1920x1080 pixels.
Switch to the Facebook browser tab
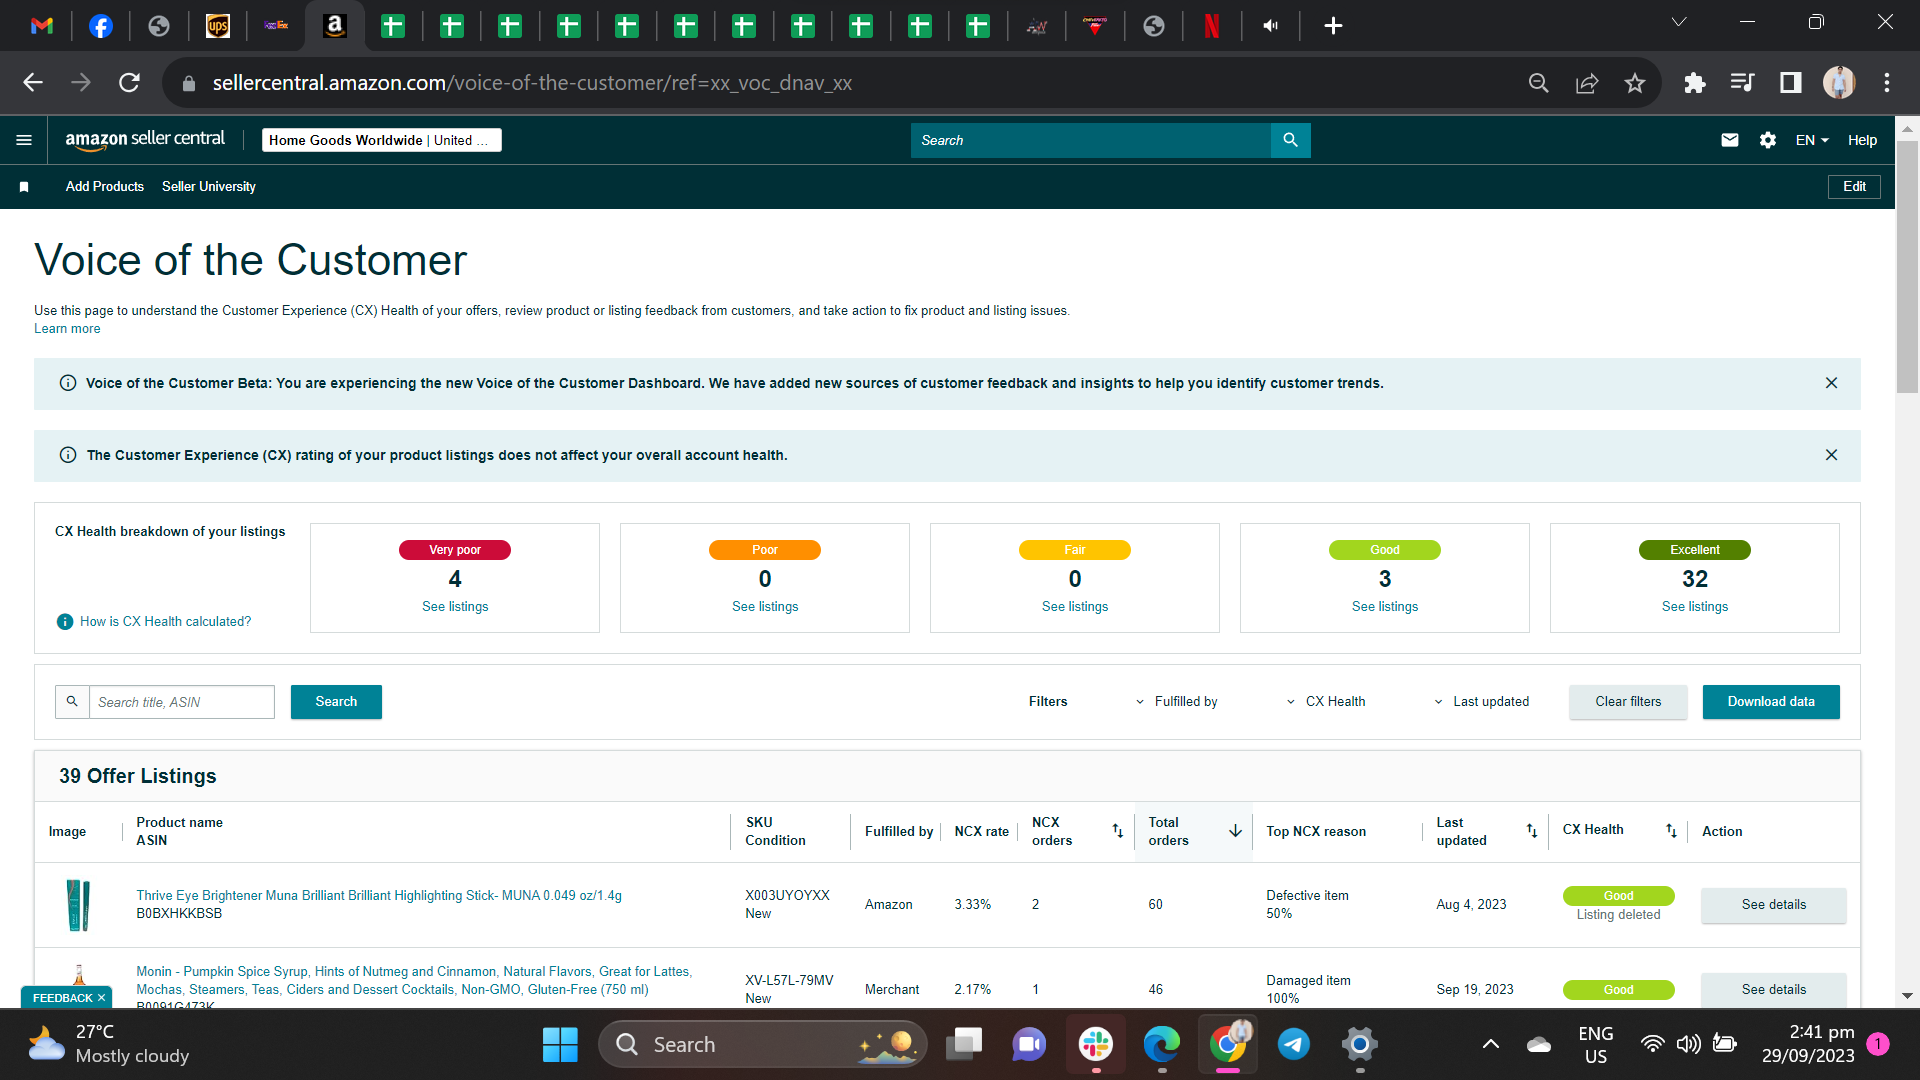101,26
